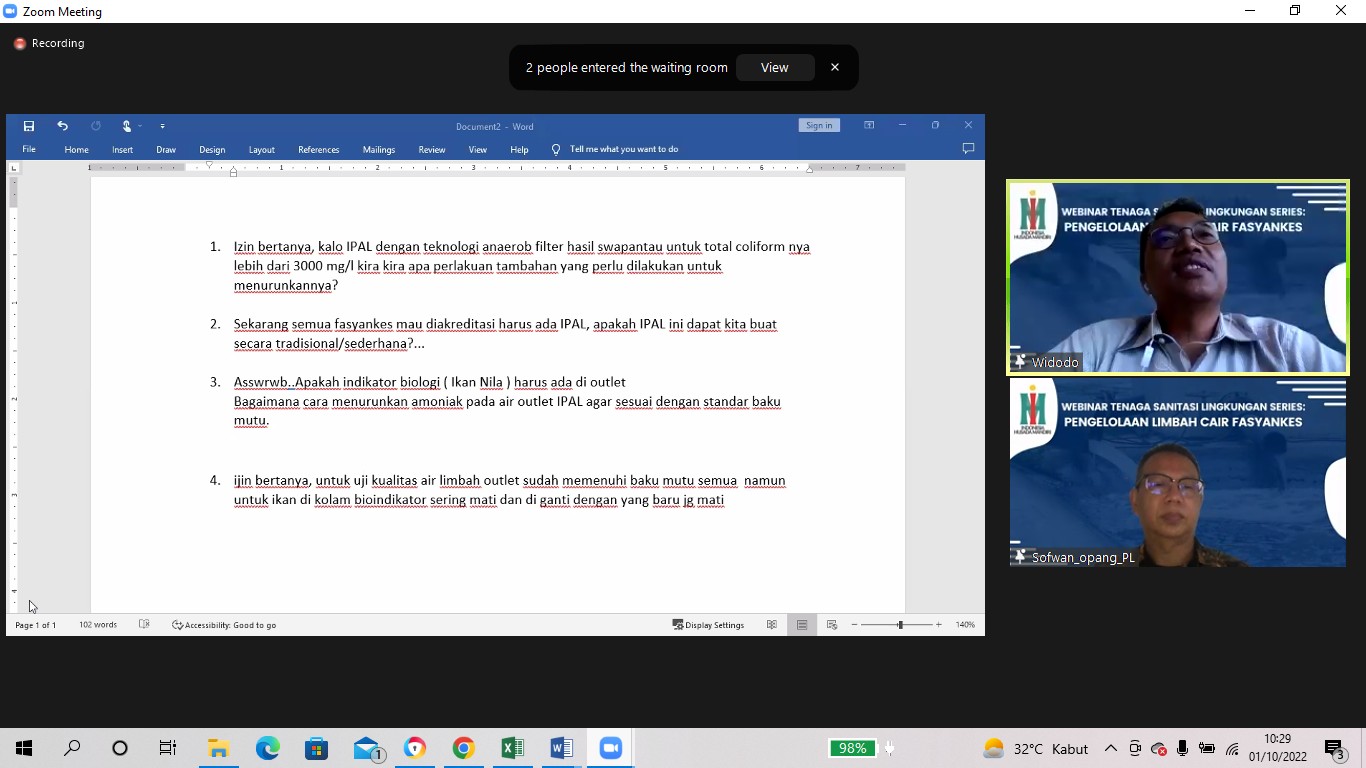Open Excel from the Windows taskbar
This screenshot has height=768, width=1366.
coord(512,748)
